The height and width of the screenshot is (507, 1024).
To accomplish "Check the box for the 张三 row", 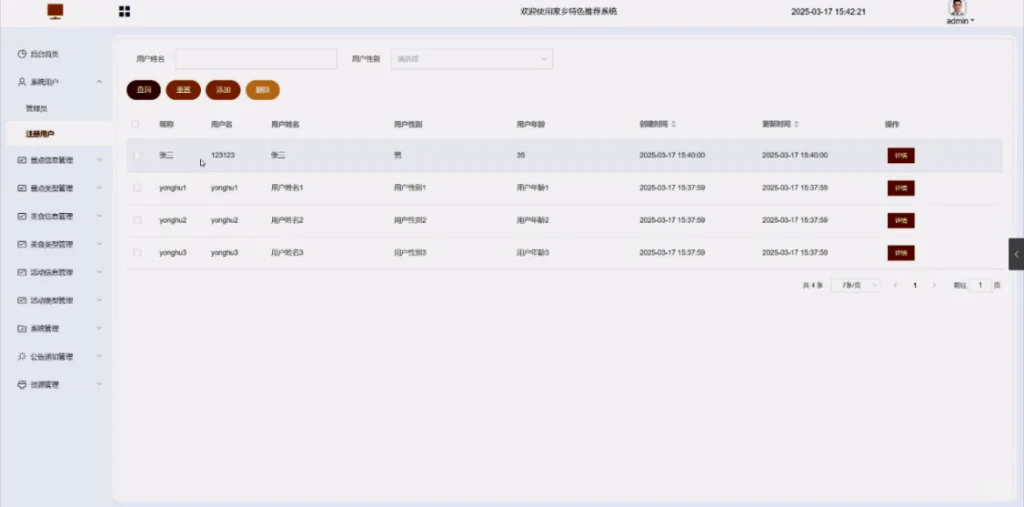I will 137,155.
